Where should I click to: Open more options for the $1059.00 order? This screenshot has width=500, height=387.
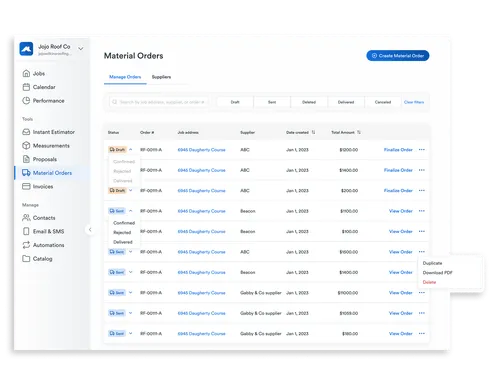(x=422, y=313)
